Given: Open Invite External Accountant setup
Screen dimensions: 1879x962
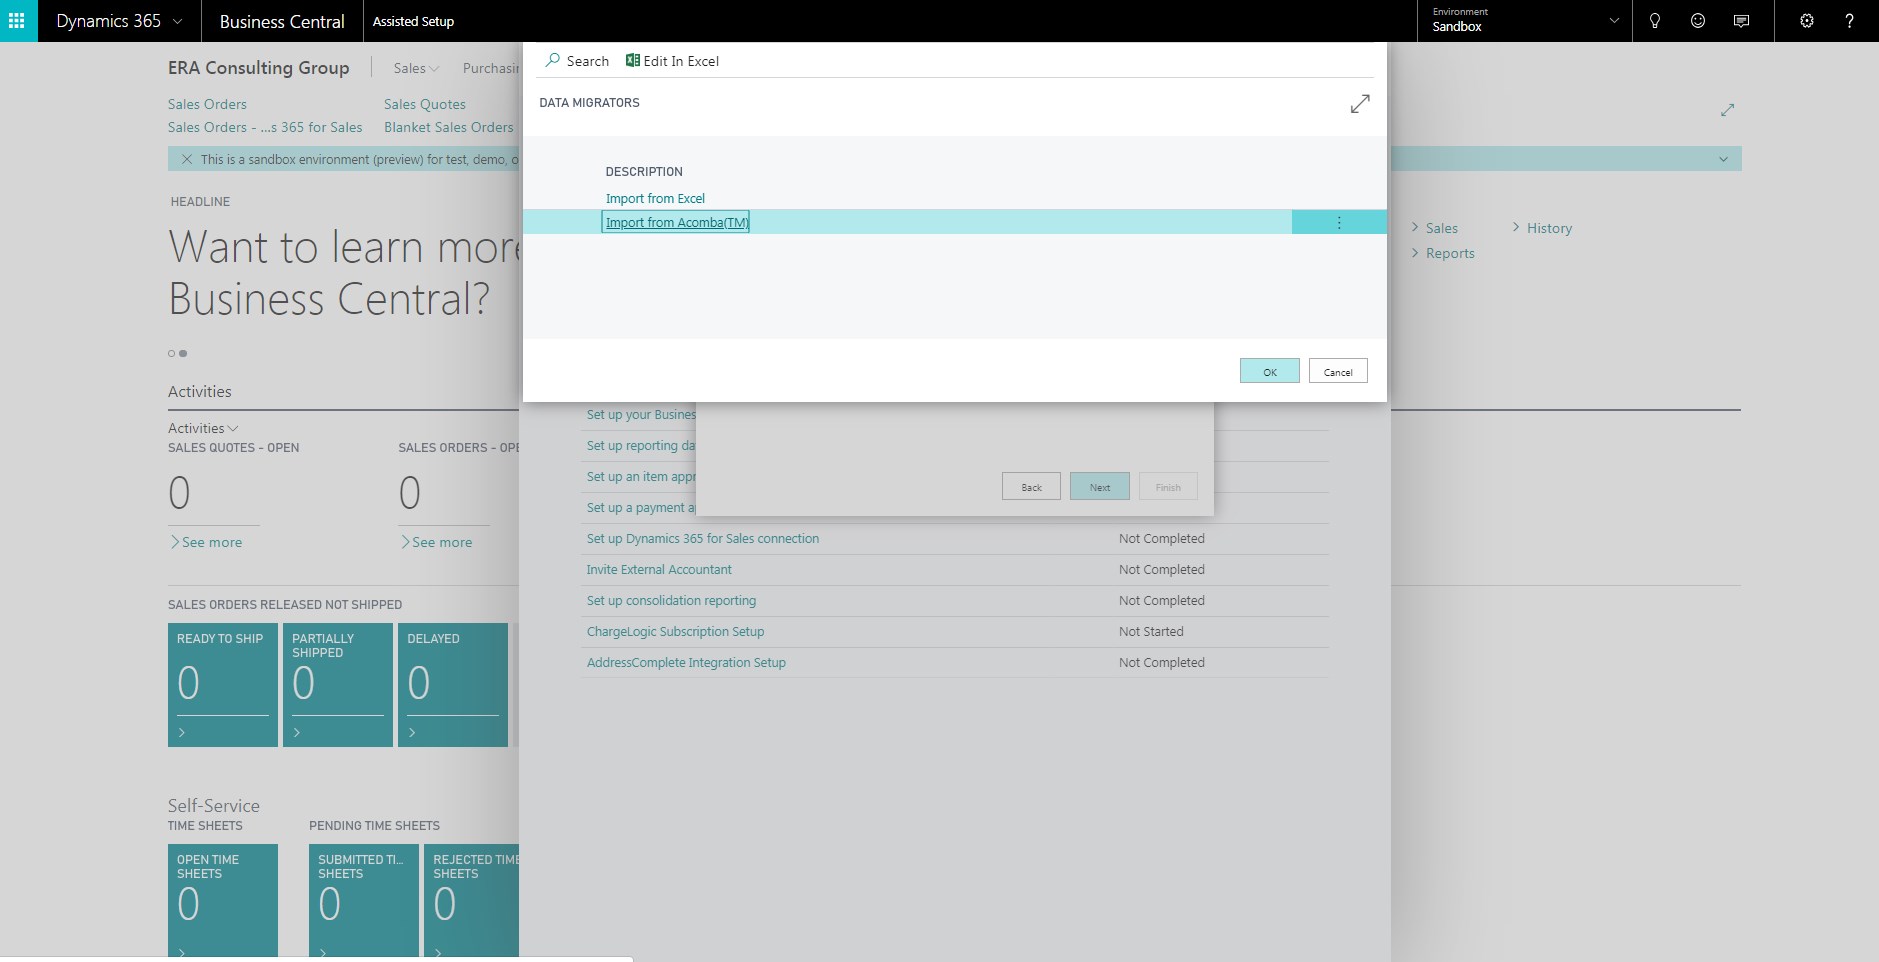Looking at the screenshot, I should [x=659, y=569].
